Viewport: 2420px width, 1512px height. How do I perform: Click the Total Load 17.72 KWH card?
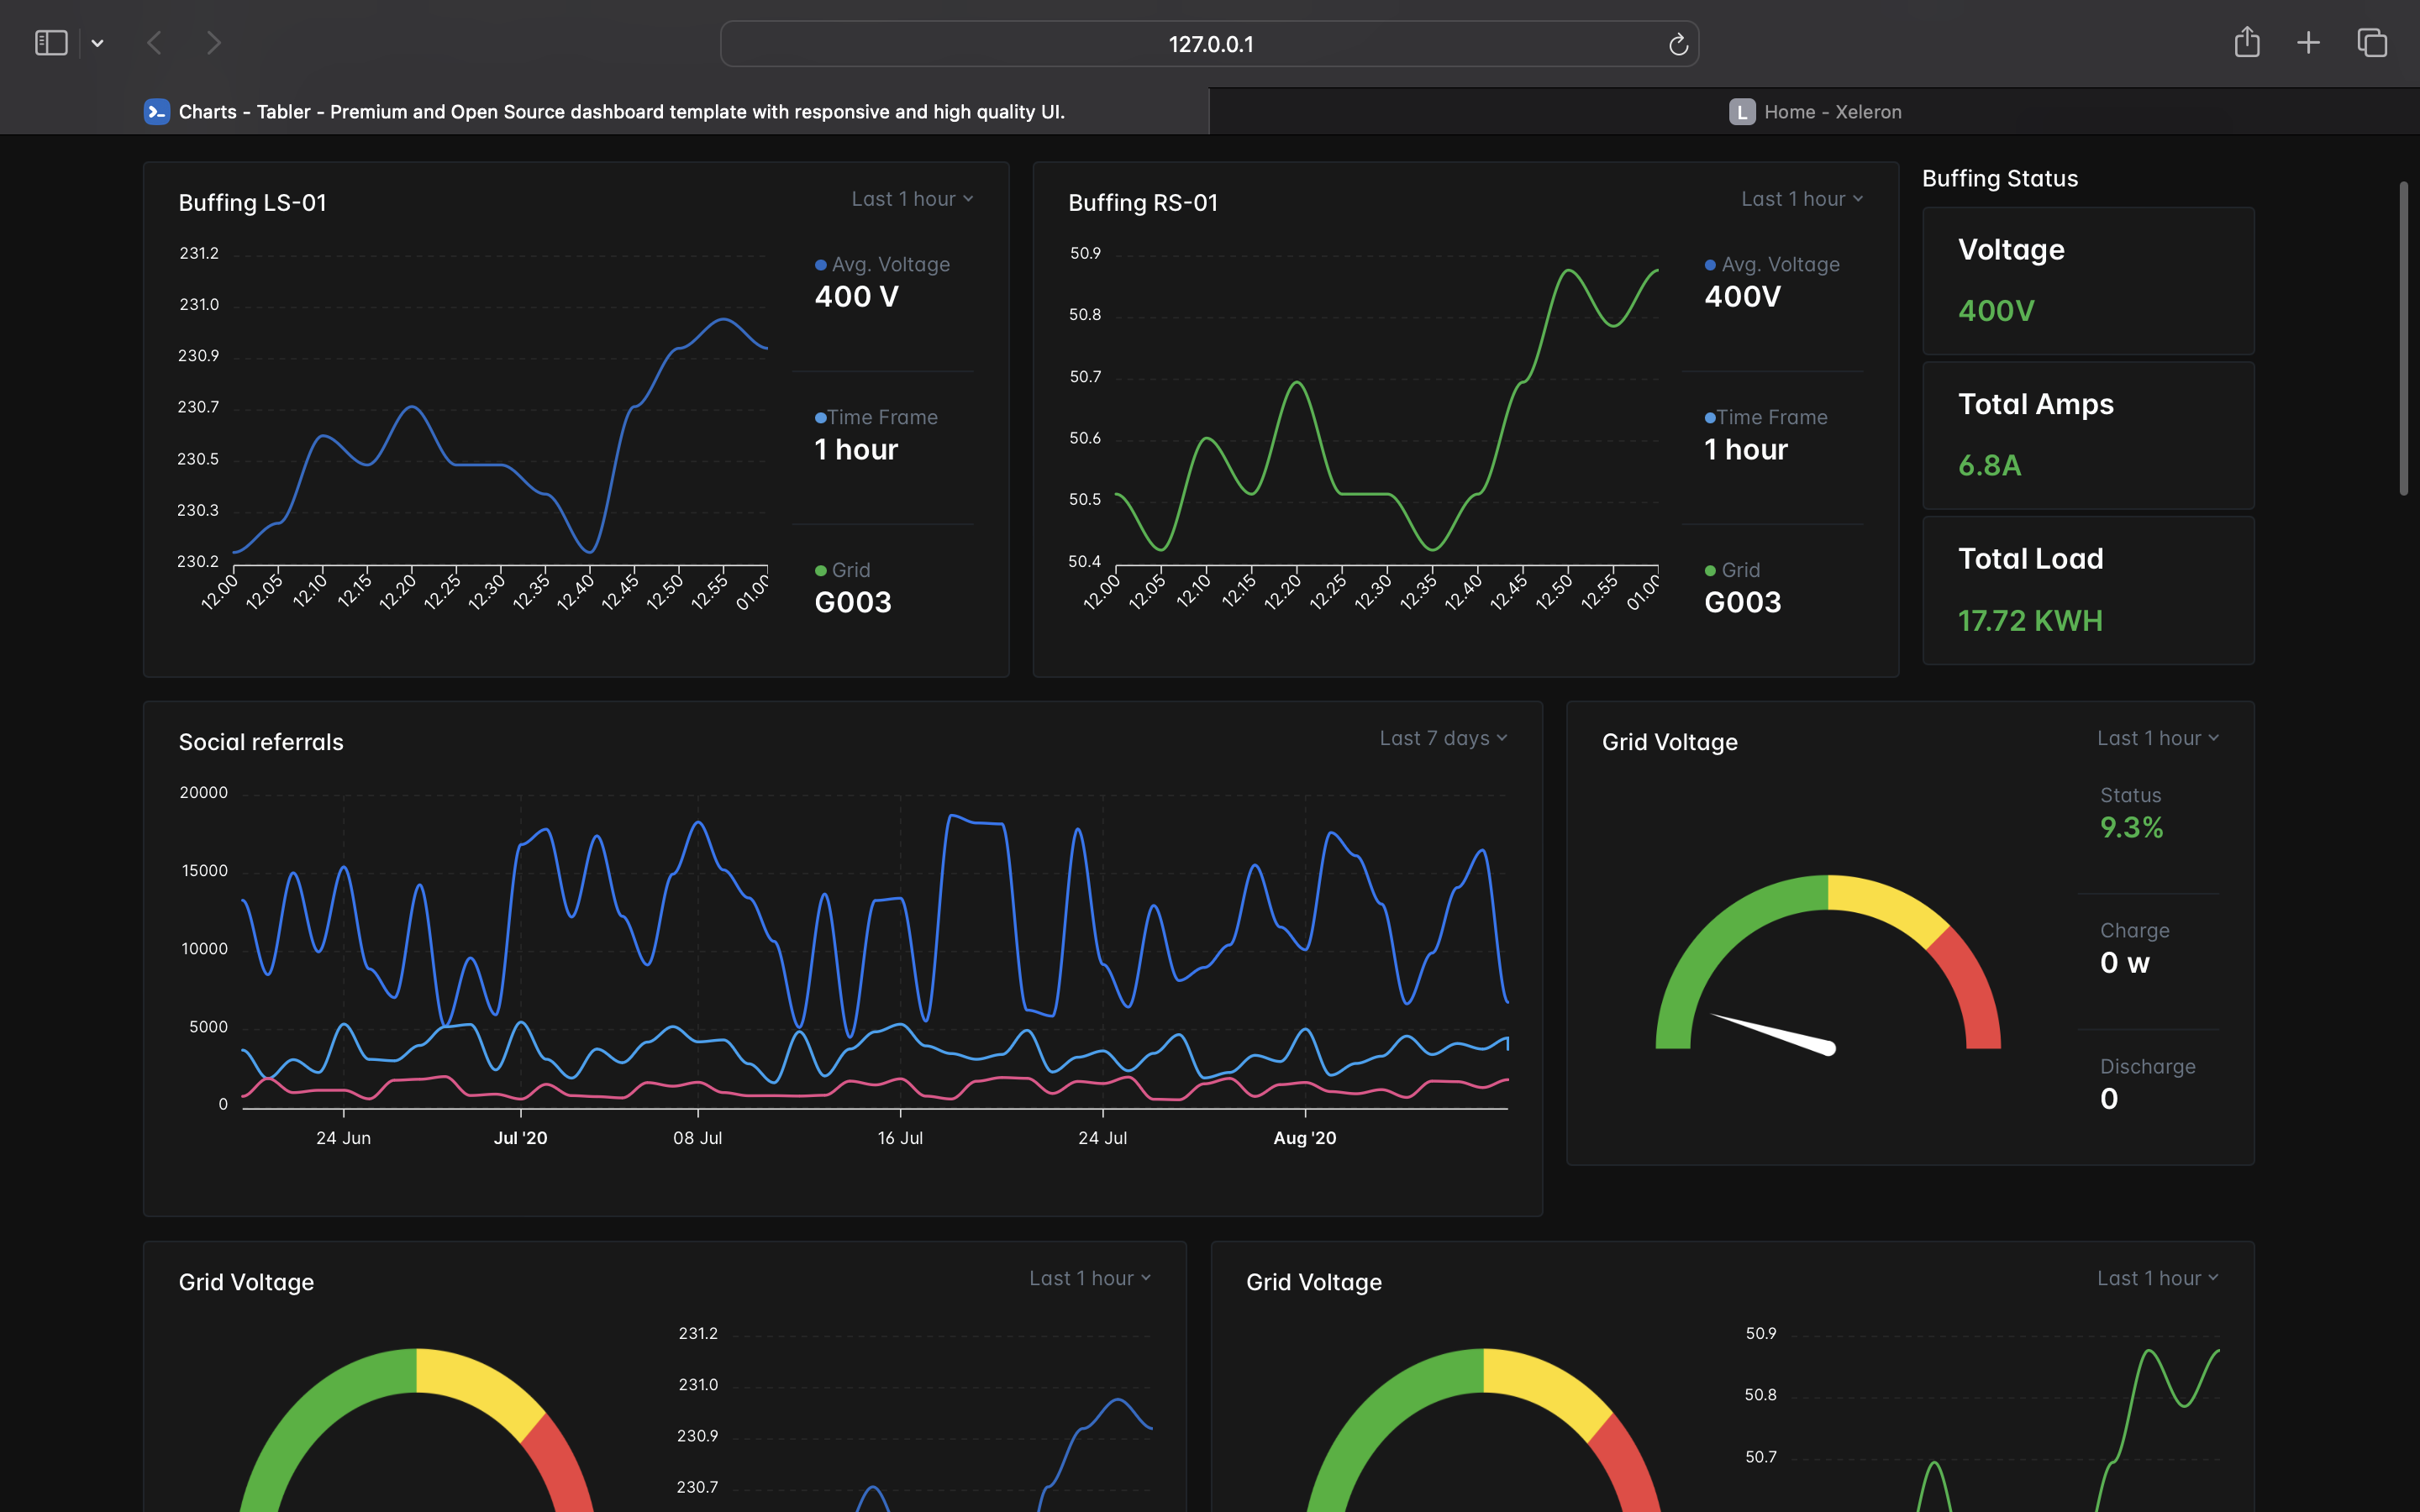click(x=2088, y=590)
